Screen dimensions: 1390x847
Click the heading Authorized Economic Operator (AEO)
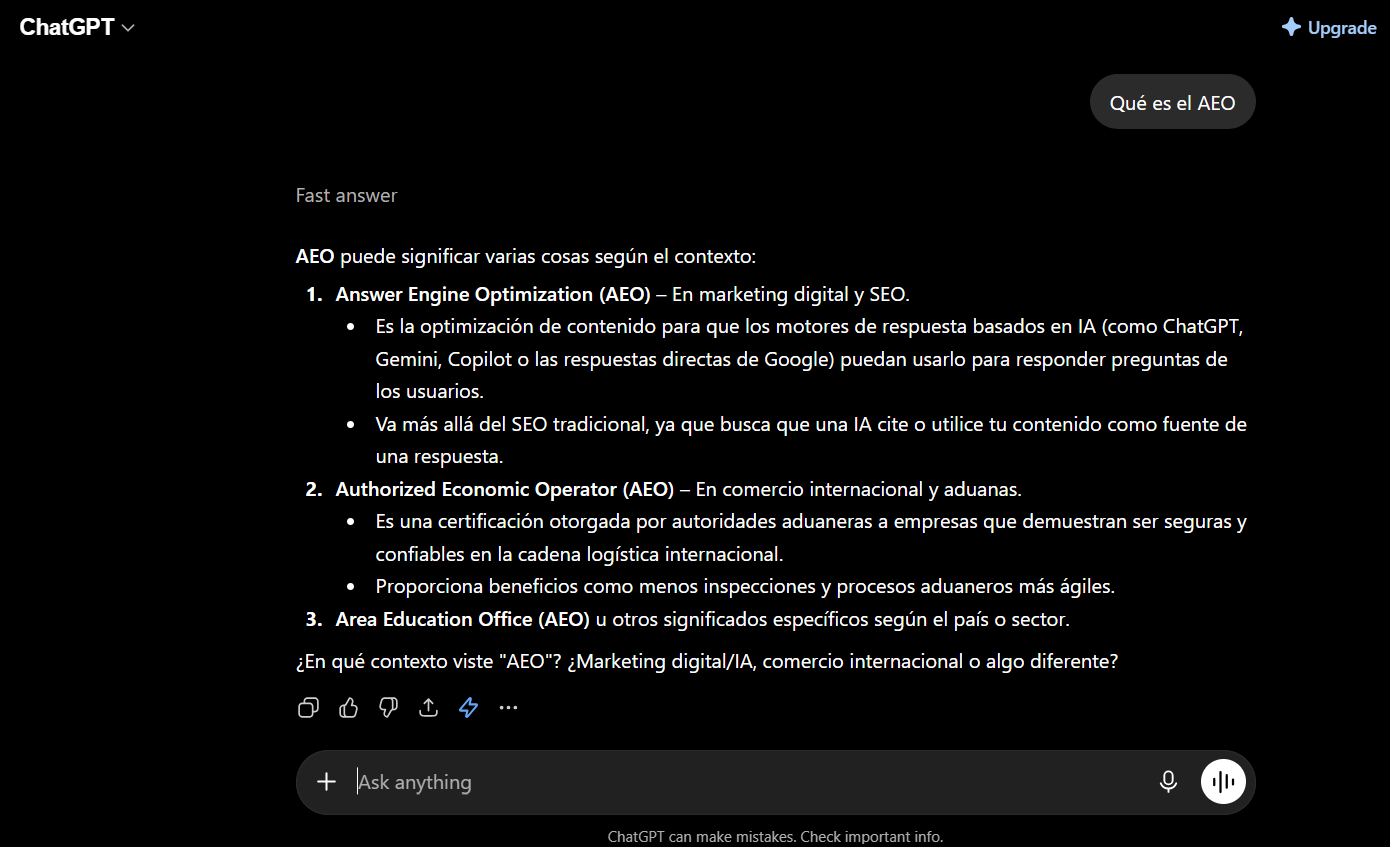tap(505, 489)
